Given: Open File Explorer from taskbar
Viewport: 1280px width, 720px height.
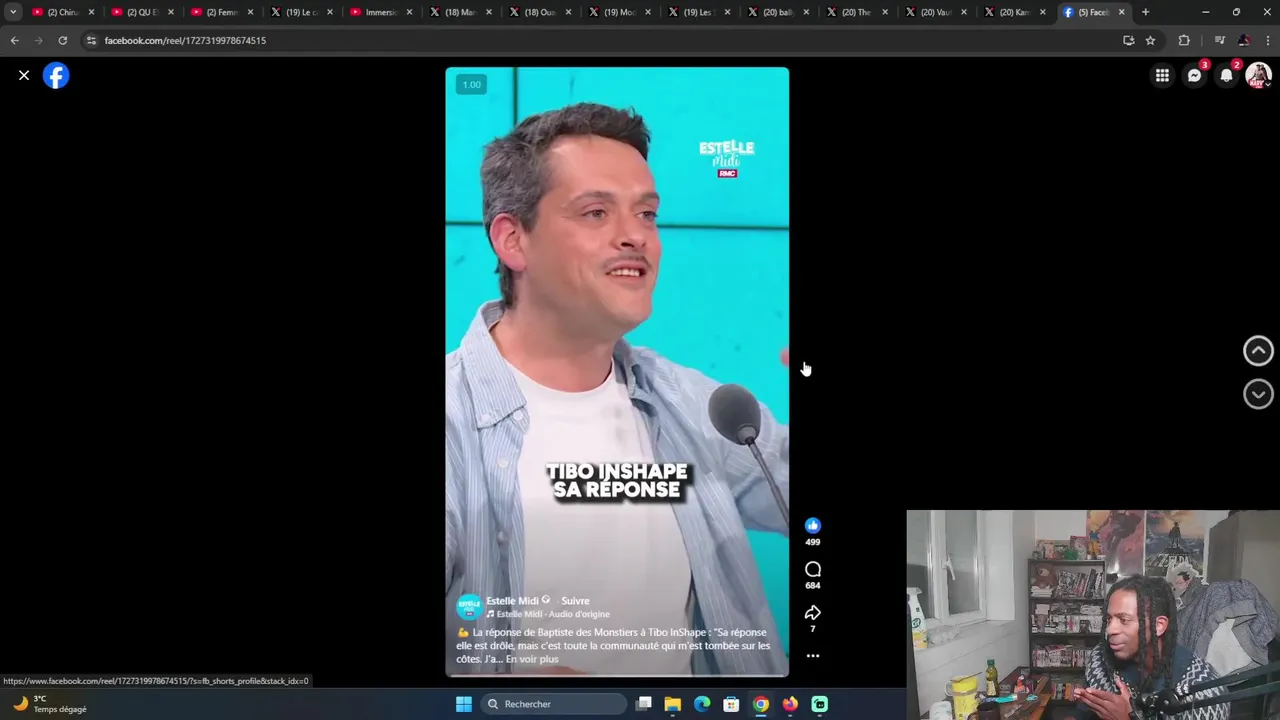Looking at the screenshot, I should 673,704.
